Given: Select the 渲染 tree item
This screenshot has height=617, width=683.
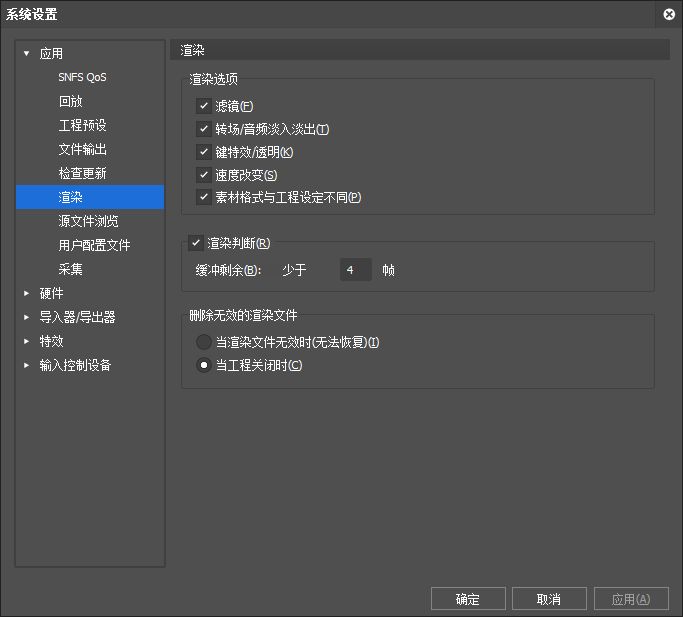Looking at the screenshot, I should pos(90,197).
